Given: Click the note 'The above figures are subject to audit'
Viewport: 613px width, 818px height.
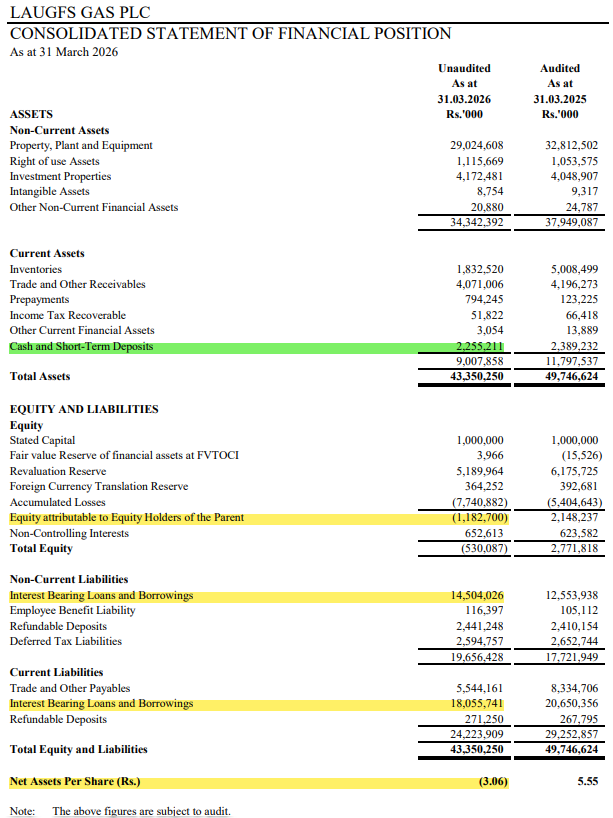Looking at the screenshot, I should click(141, 811).
